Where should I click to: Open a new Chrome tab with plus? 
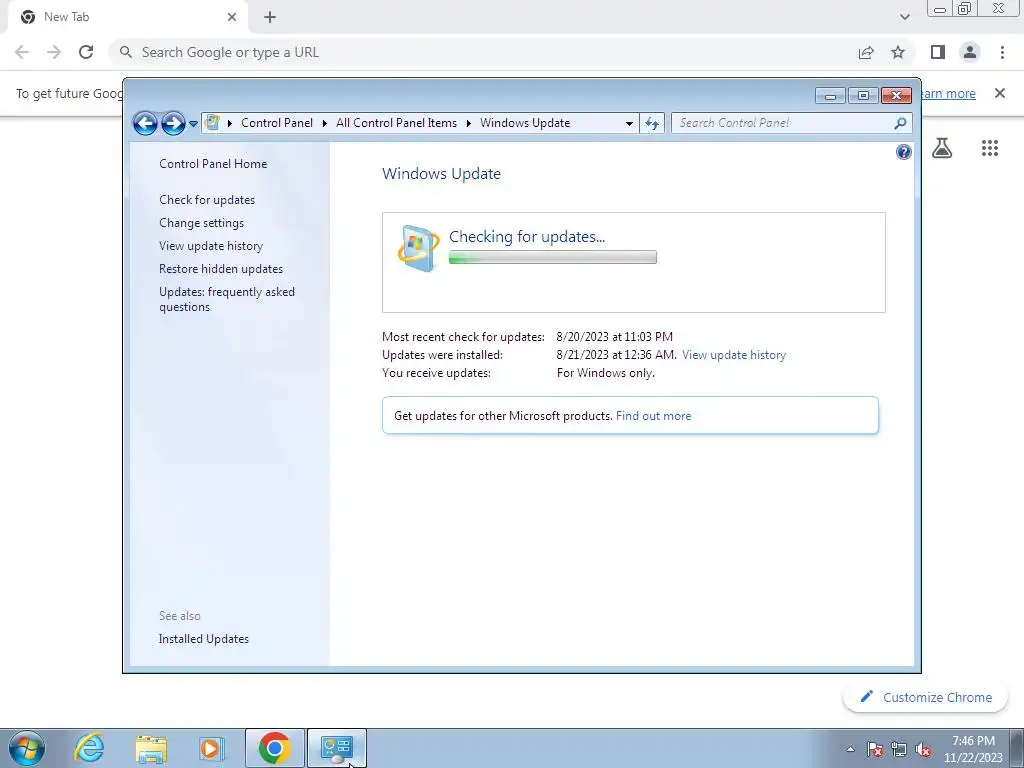point(270,17)
